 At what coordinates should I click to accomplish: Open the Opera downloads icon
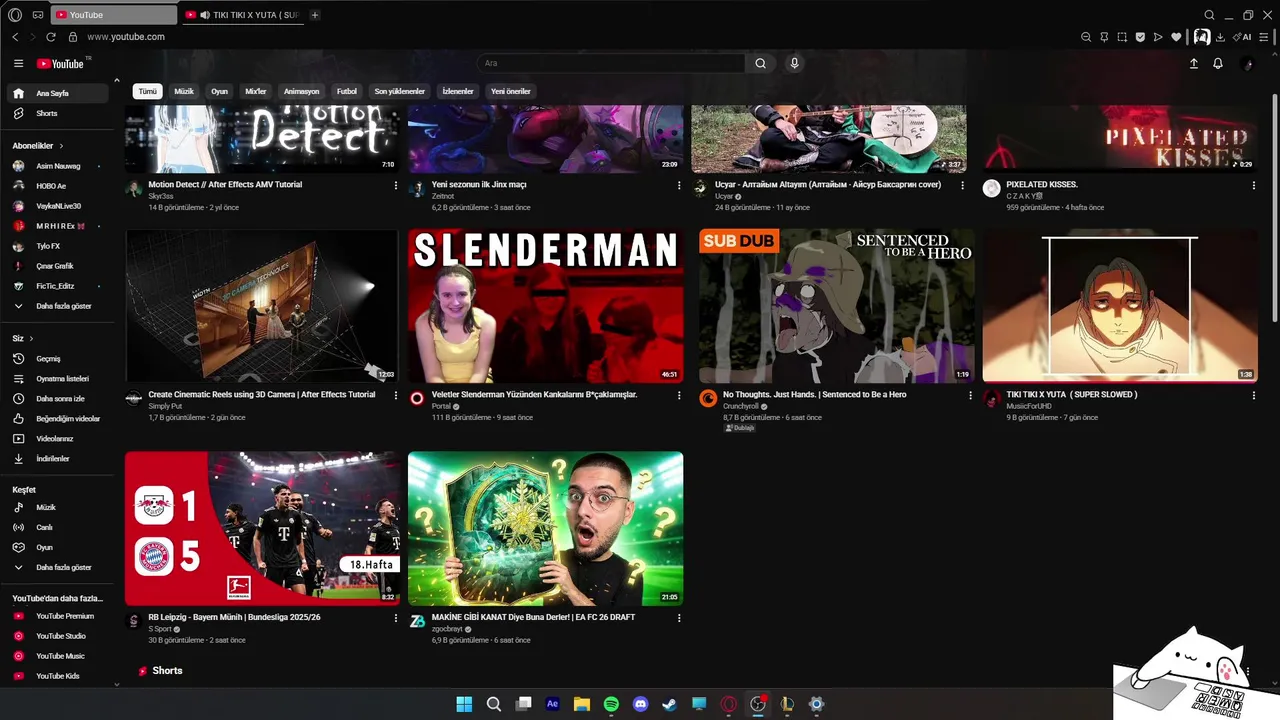pyautogui.click(x=1220, y=37)
